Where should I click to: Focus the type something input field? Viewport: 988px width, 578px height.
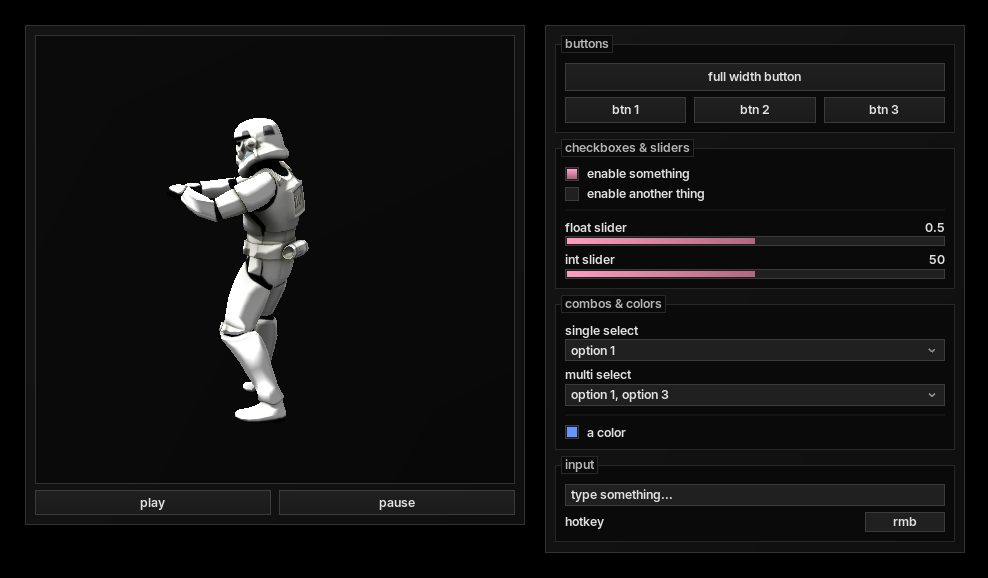(755, 495)
